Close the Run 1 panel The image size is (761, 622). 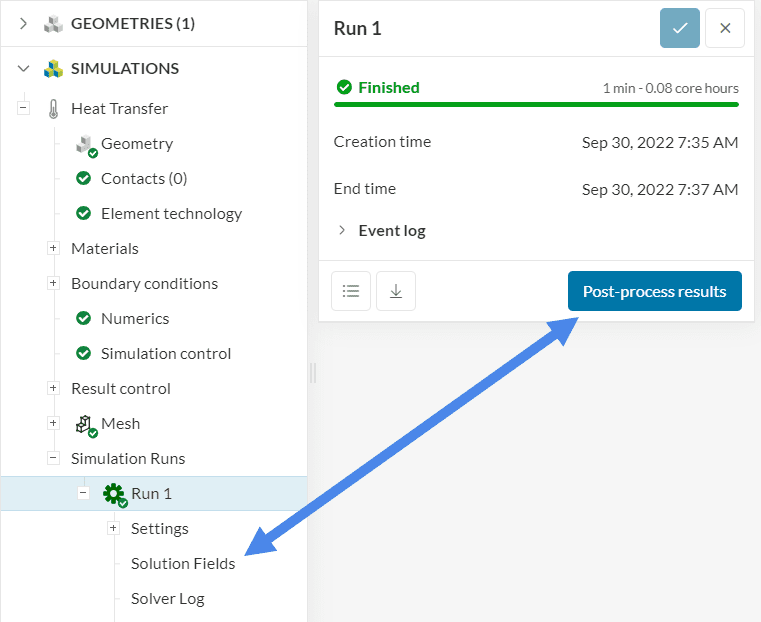pos(725,28)
